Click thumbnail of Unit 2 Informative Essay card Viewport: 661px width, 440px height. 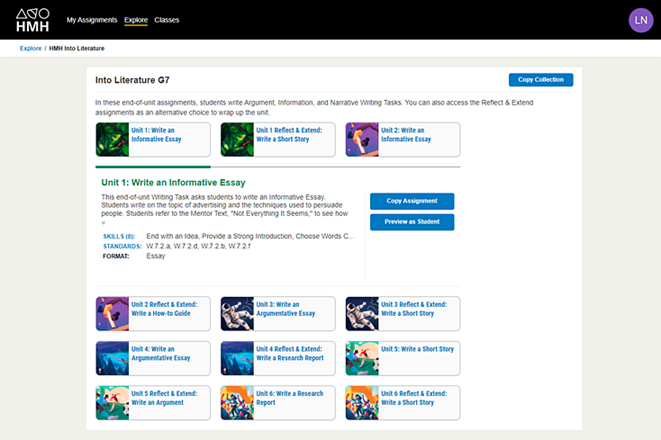click(x=362, y=140)
